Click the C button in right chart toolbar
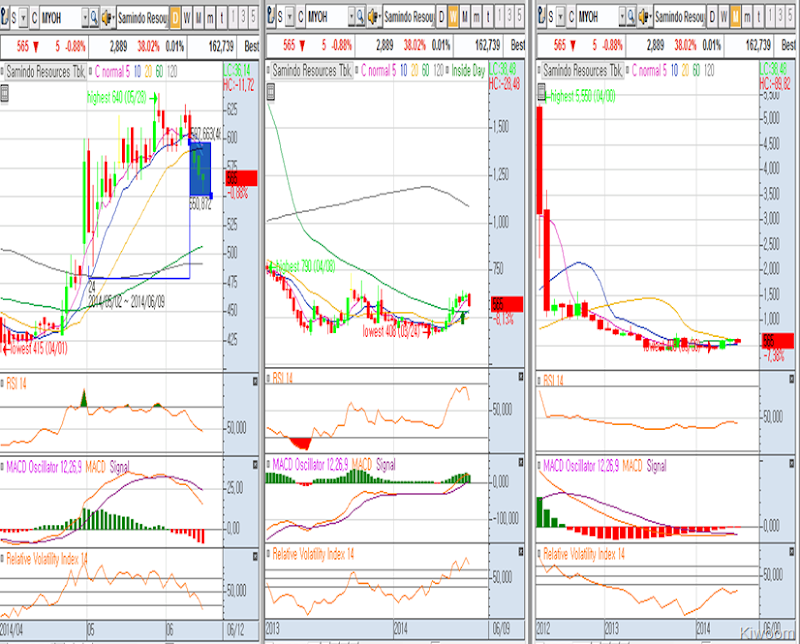The image size is (800, 644). coord(571,17)
